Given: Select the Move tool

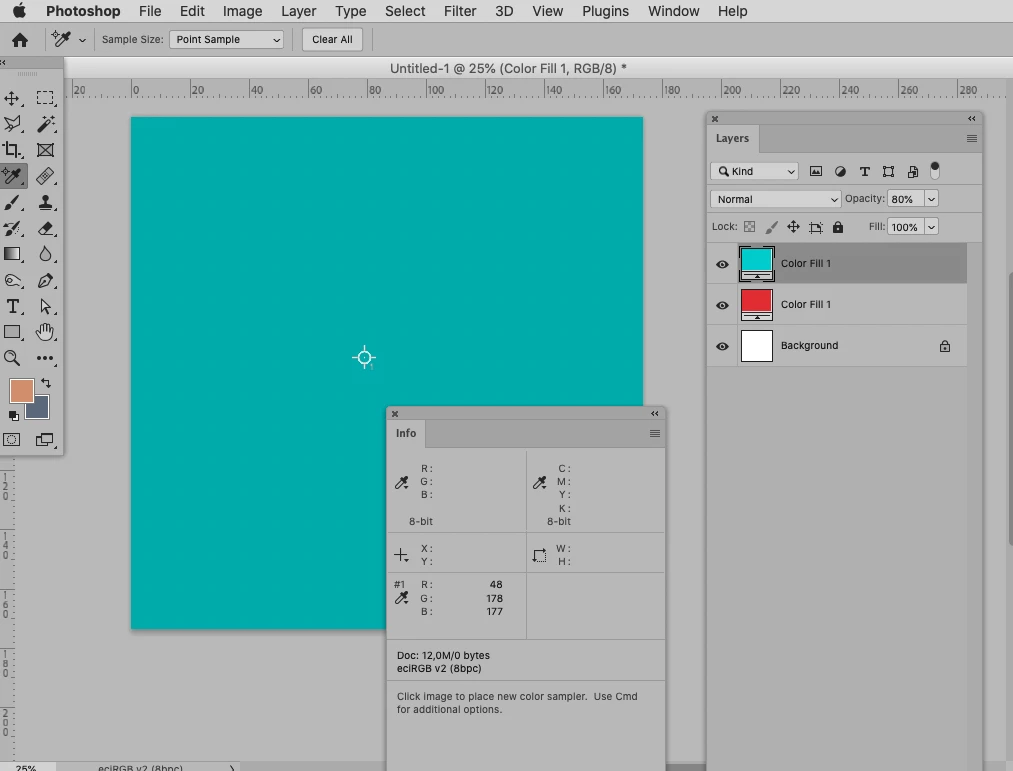Looking at the screenshot, I should coord(12,98).
